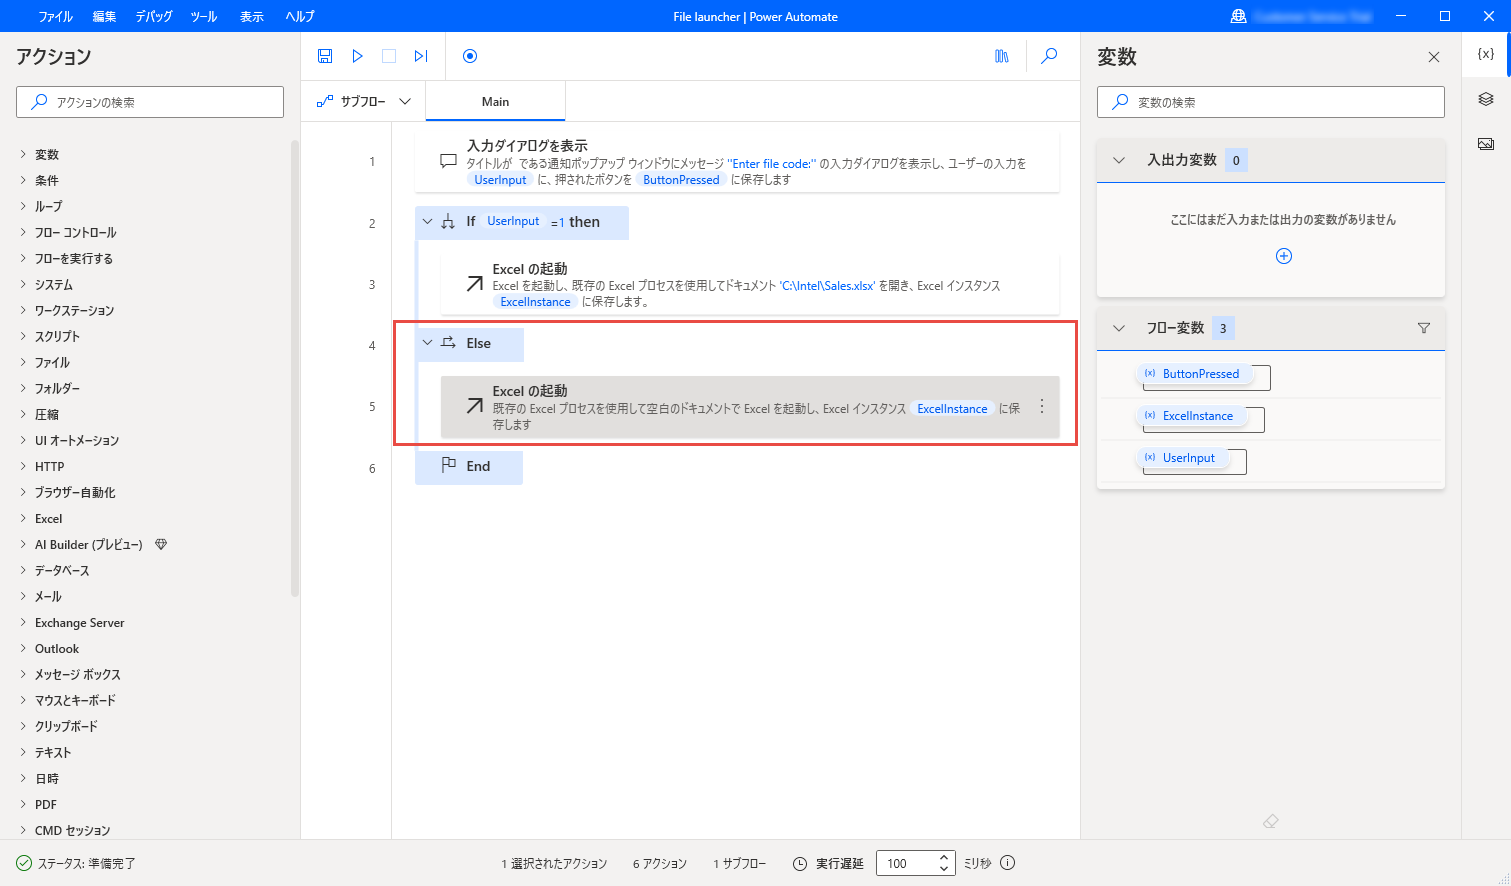Filter the flow variables with funnel icon

(x=1424, y=328)
